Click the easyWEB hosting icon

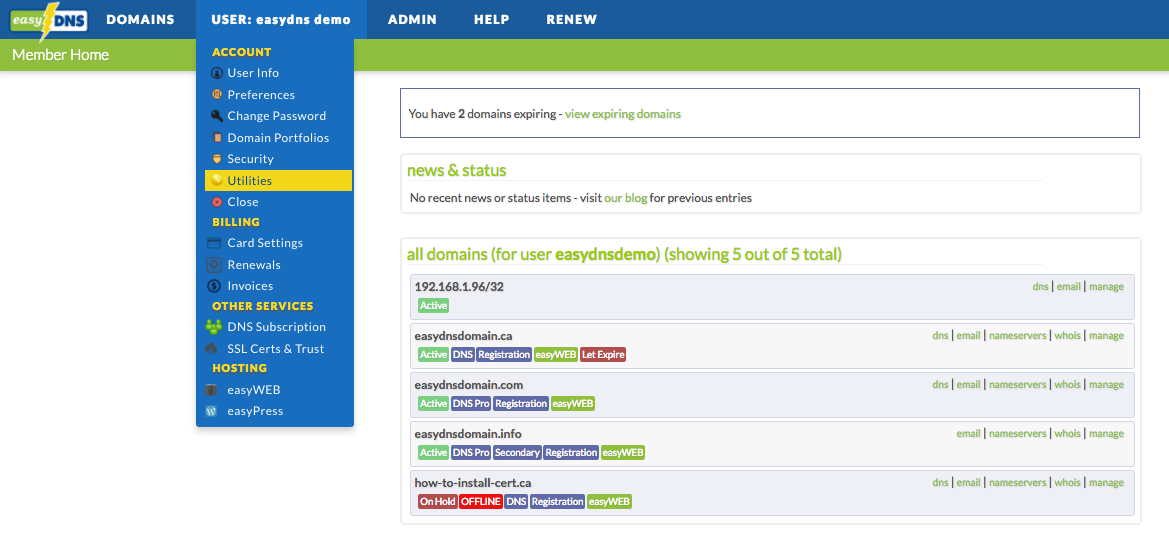(212, 389)
